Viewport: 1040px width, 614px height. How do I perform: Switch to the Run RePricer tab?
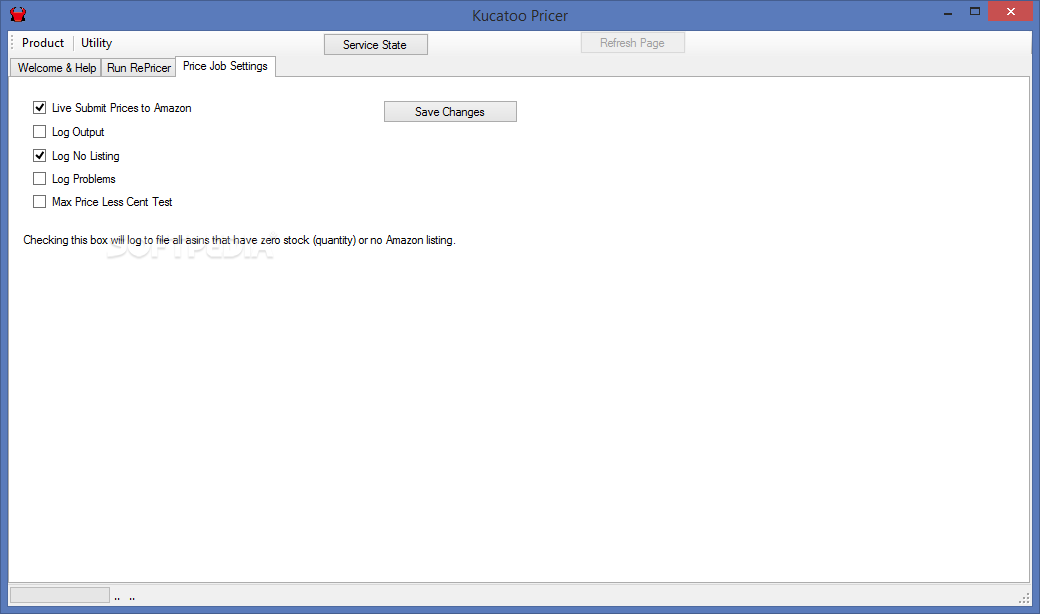coord(139,68)
